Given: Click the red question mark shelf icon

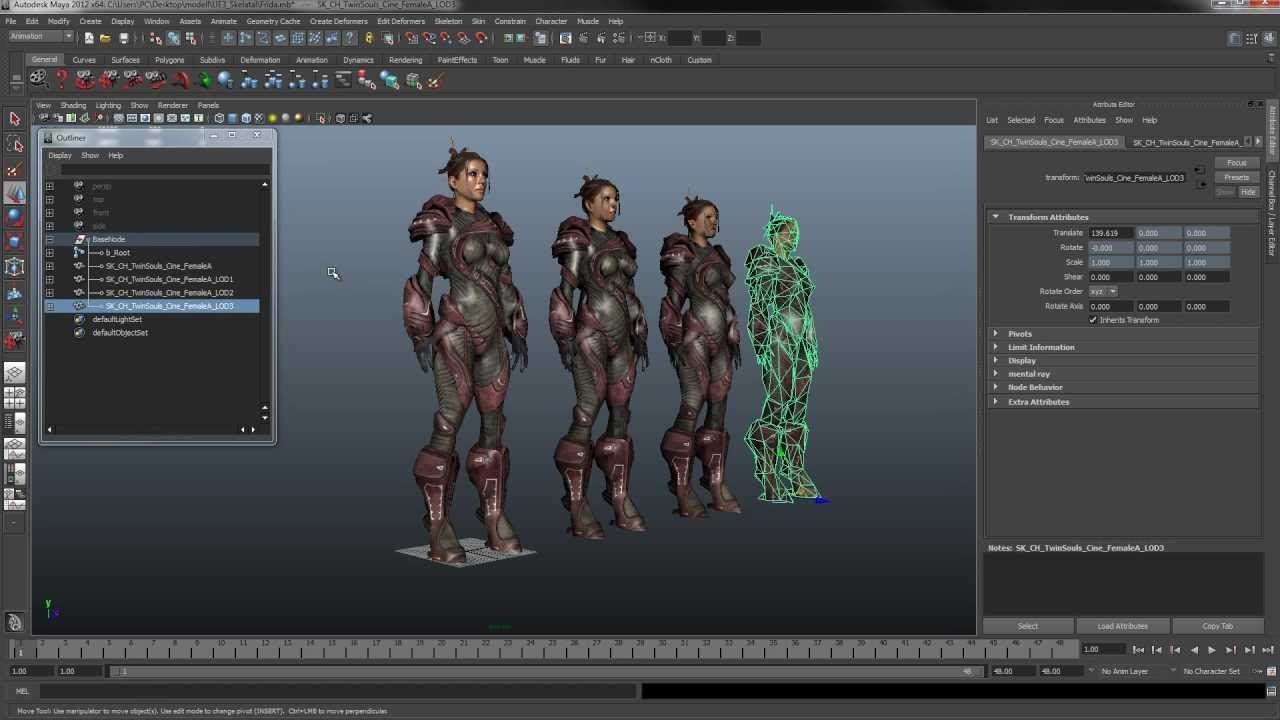Looking at the screenshot, I should pos(62,80).
